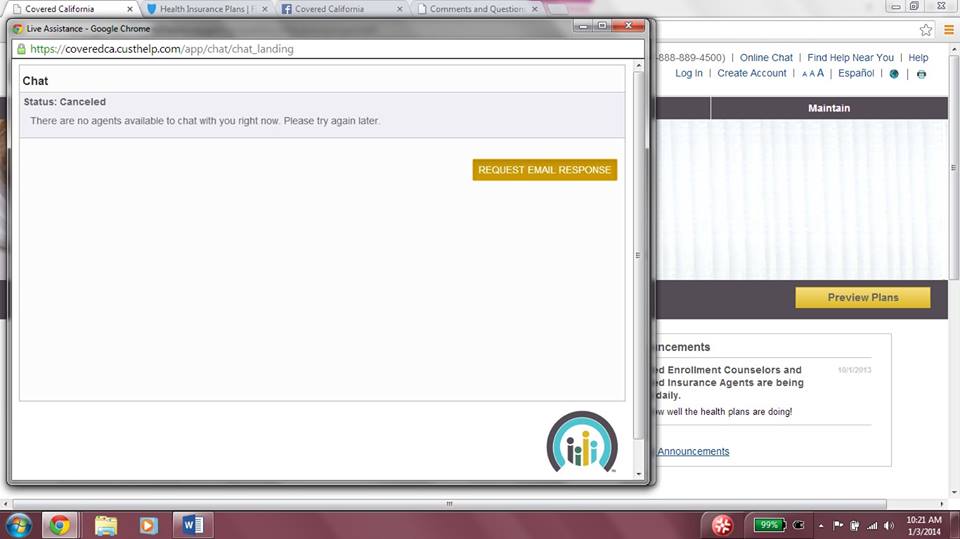Click the red pinwheel tray icon
960x539 pixels.
[x=722, y=526]
